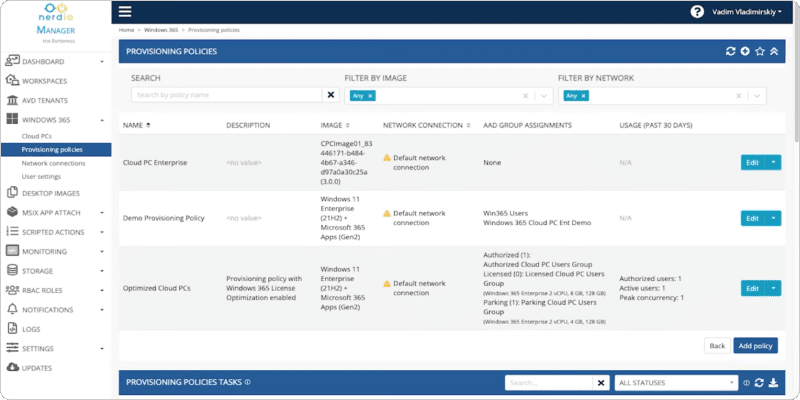Remove the Any tag from image filter
The image size is (800, 400).
click(370, 95)
